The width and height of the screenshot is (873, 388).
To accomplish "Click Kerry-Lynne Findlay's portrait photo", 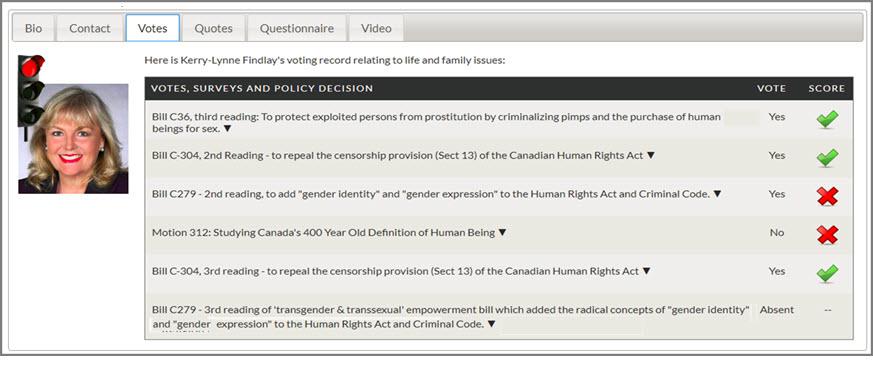I will (x=73, y=139).
